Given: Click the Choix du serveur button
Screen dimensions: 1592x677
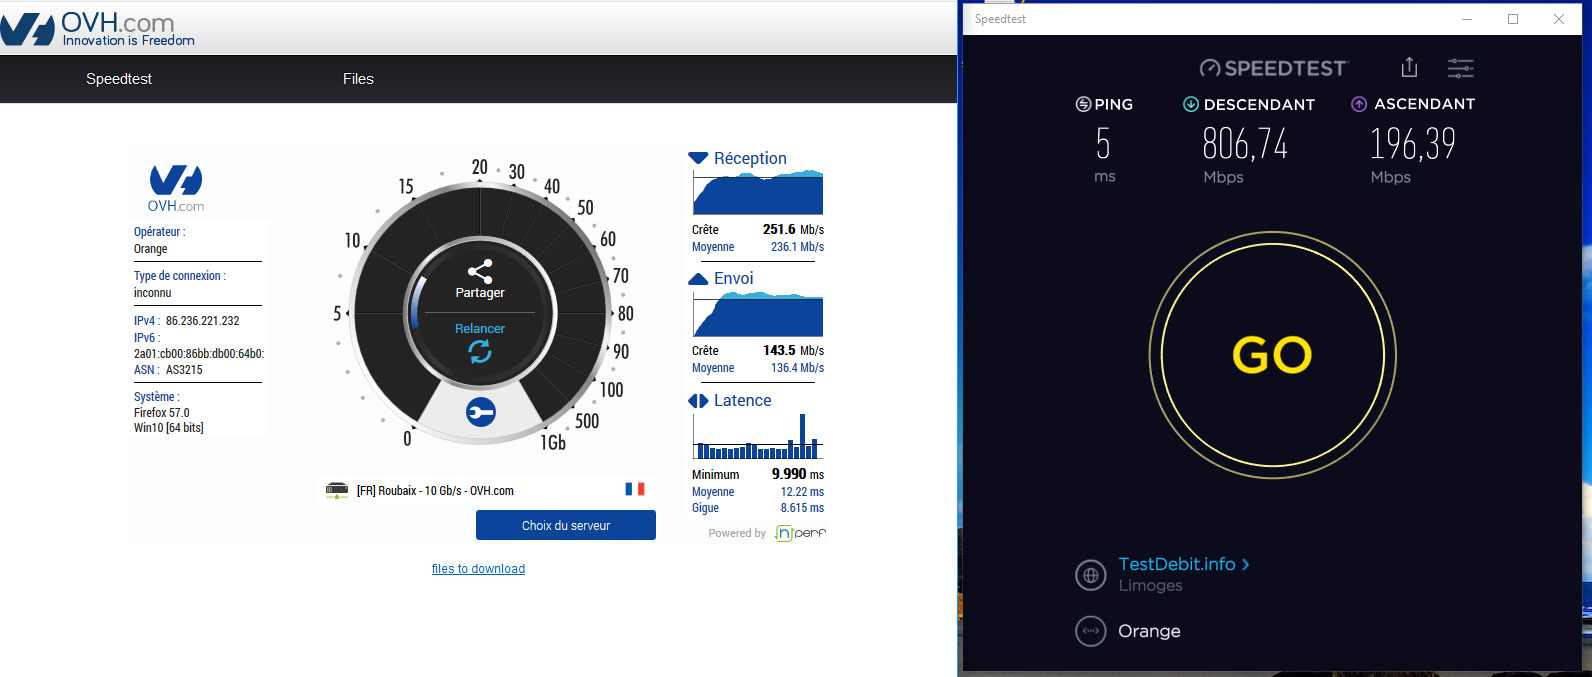Looking at the screenshot, I should click(x=566, y=525).
